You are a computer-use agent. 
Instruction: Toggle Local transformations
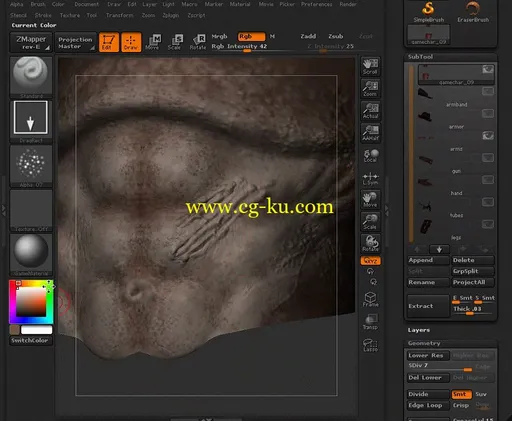370,155
